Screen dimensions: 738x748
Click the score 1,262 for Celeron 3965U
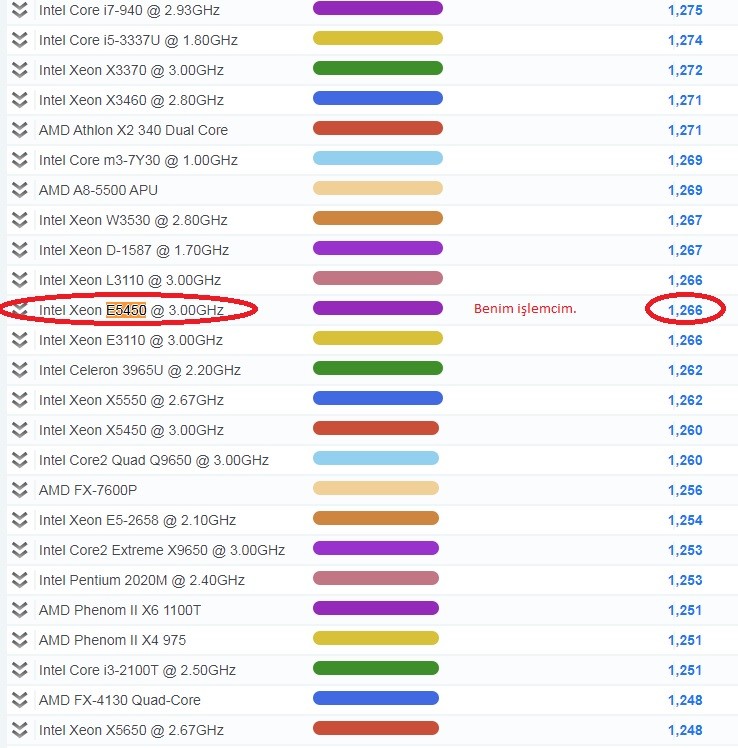pos(685,370)
